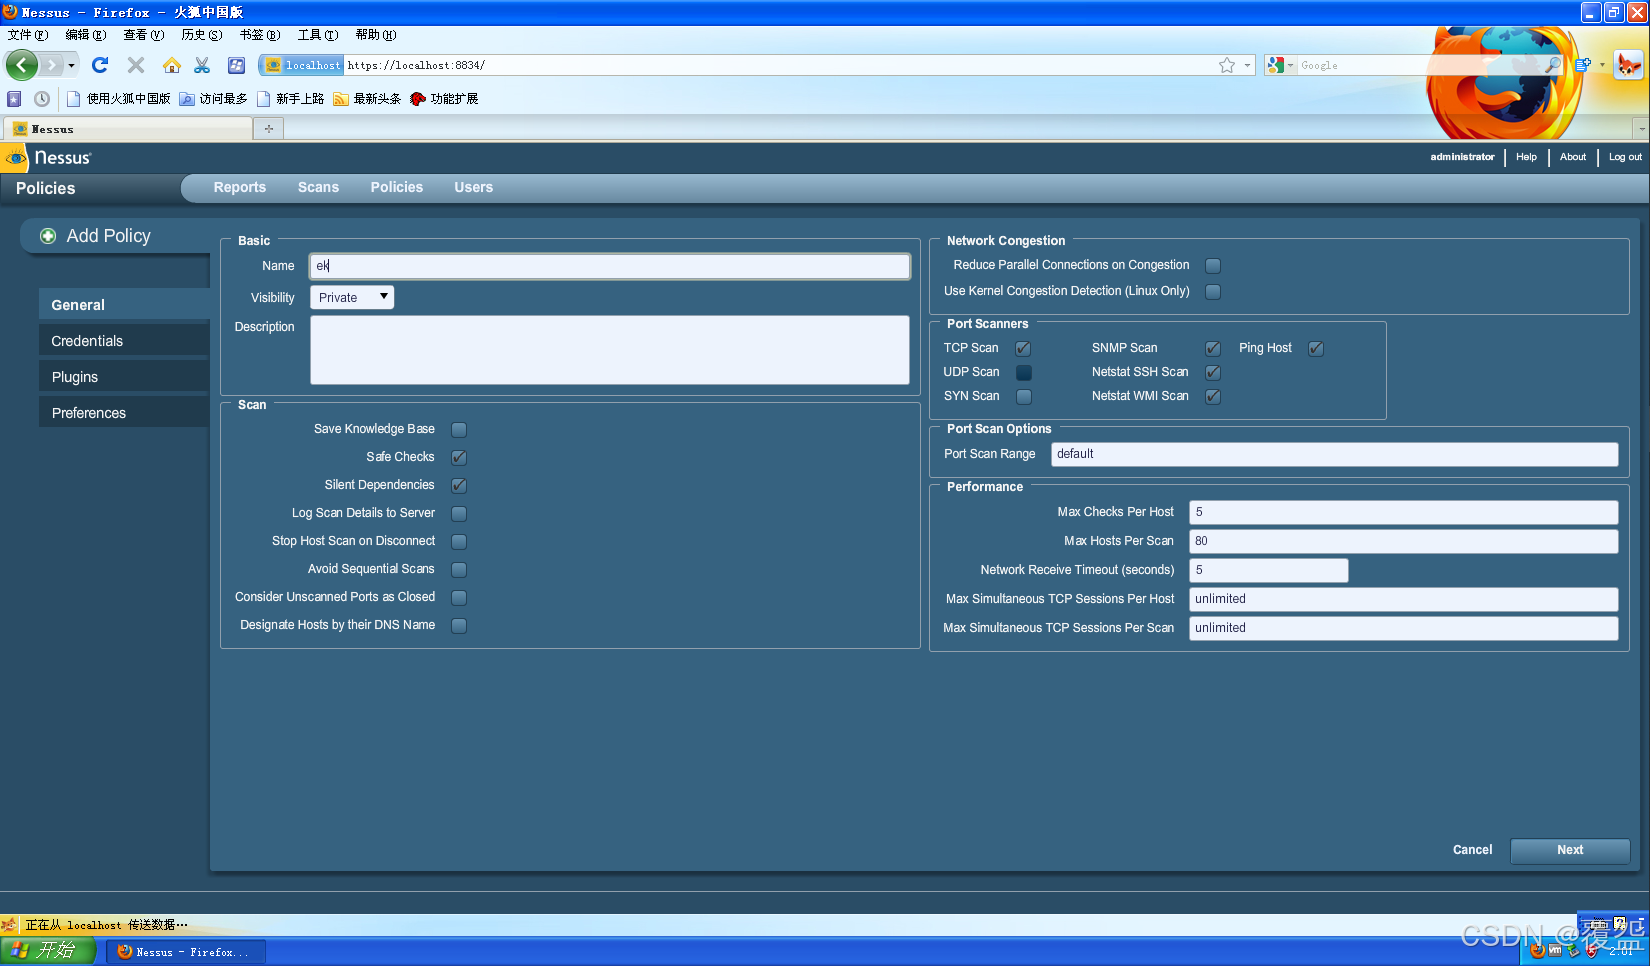This screenshot has width=1650, height=966.
Task: Stop page loading with the X icon
Action: 136,65
